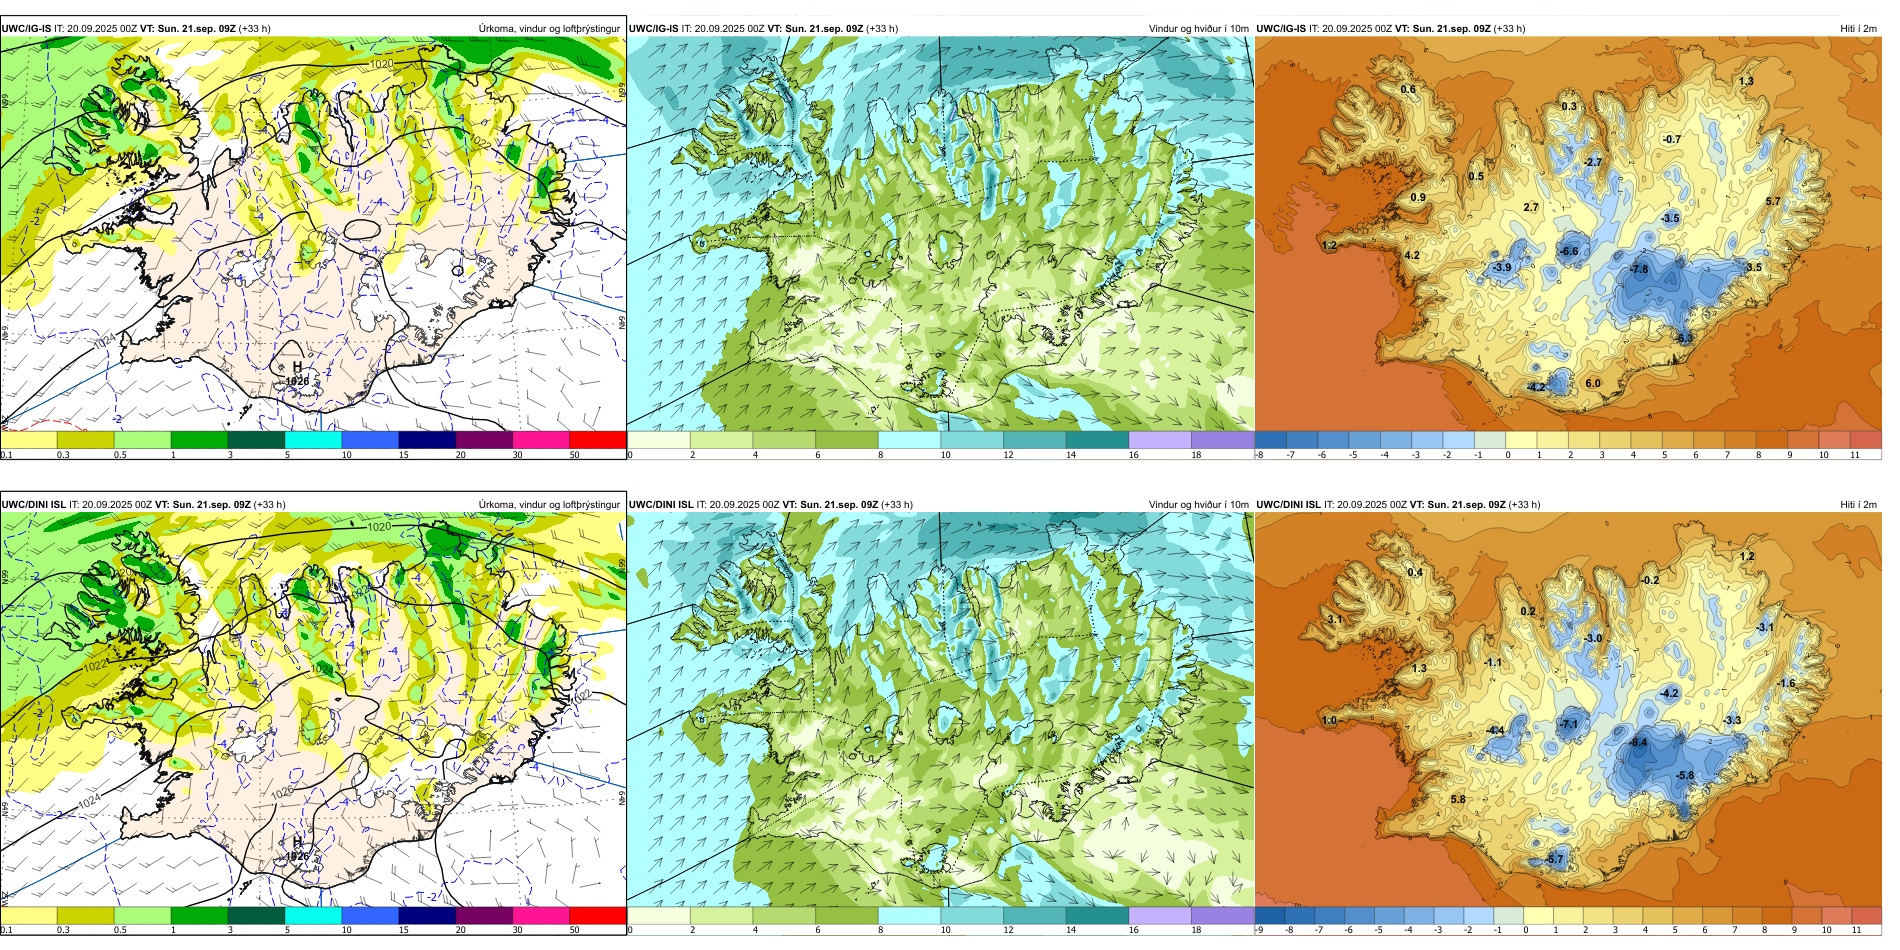Click the 'Vindur og hviður í 10m' title on DINI ISL map
Image resolution: width=1900 pixels, height=950 pixels.
[x=1198, y=505]
